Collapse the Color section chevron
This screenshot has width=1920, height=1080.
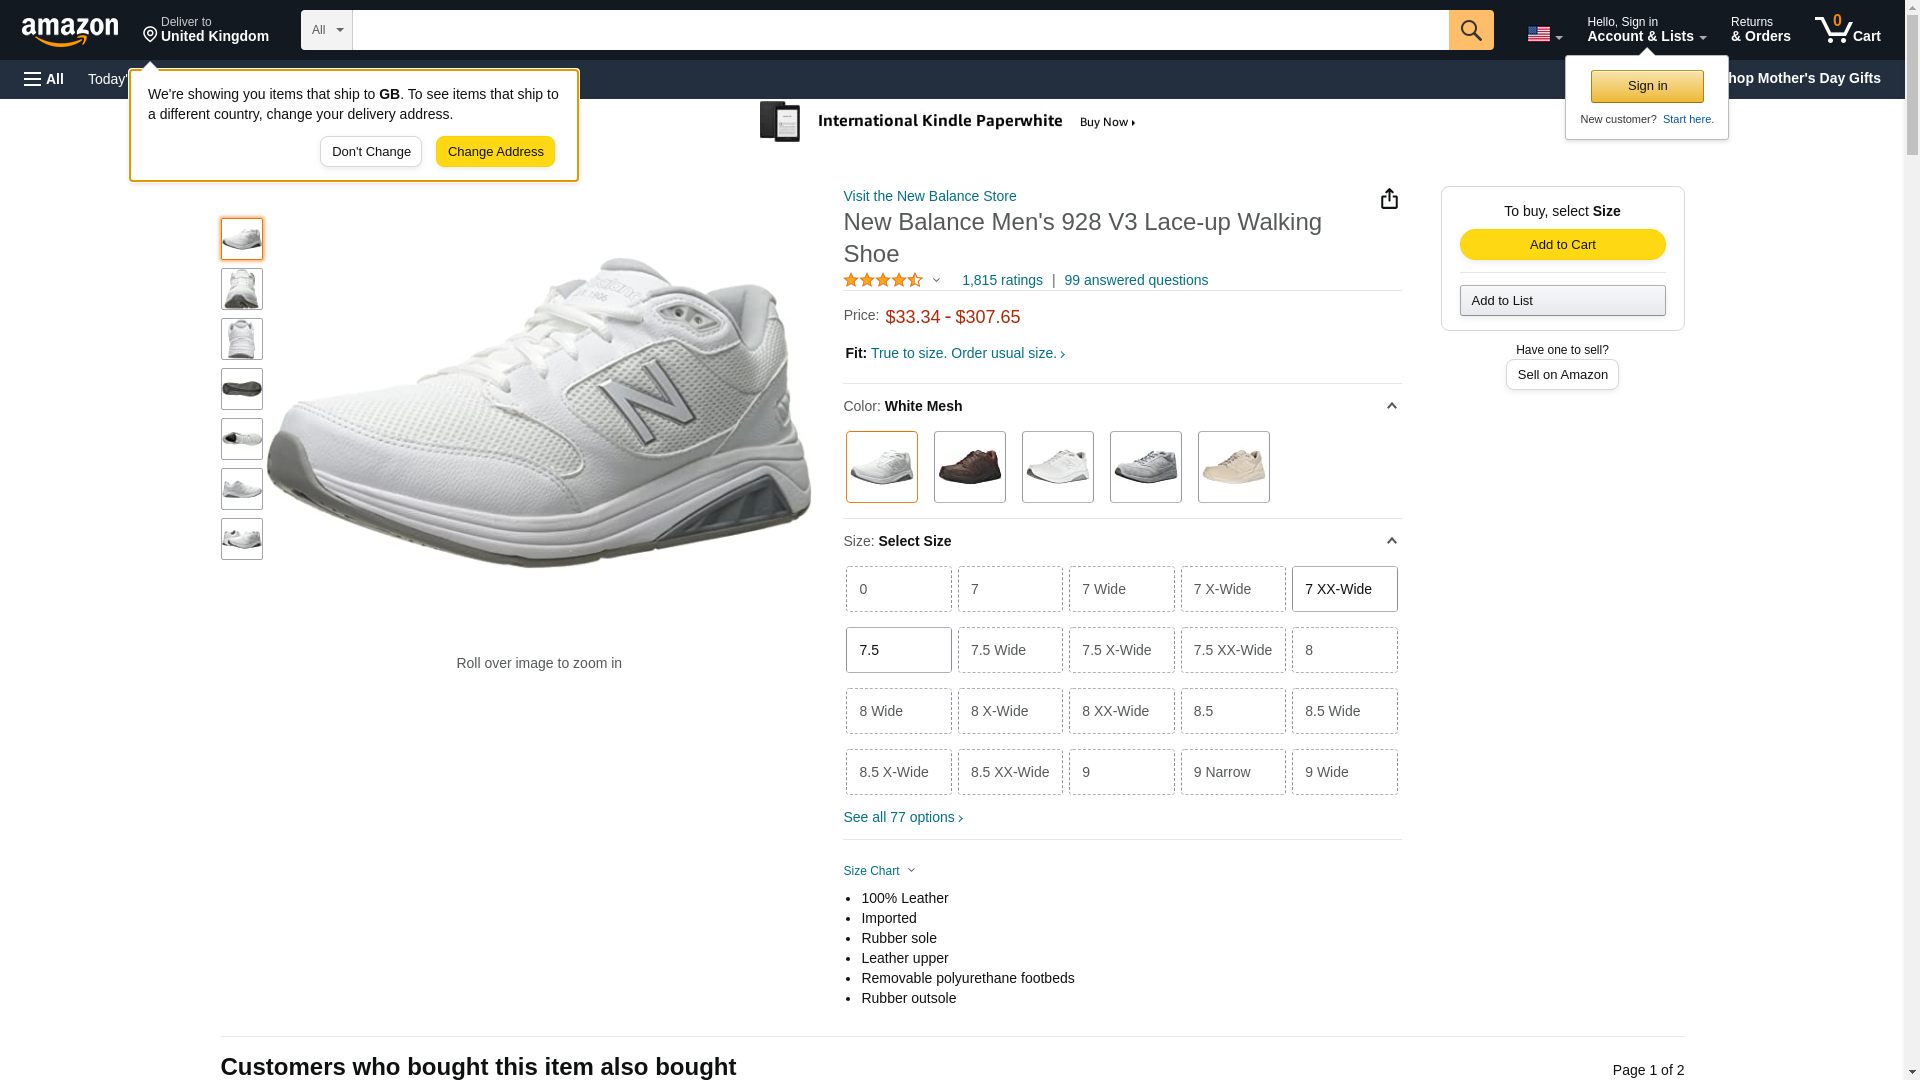coord(1391,406)
